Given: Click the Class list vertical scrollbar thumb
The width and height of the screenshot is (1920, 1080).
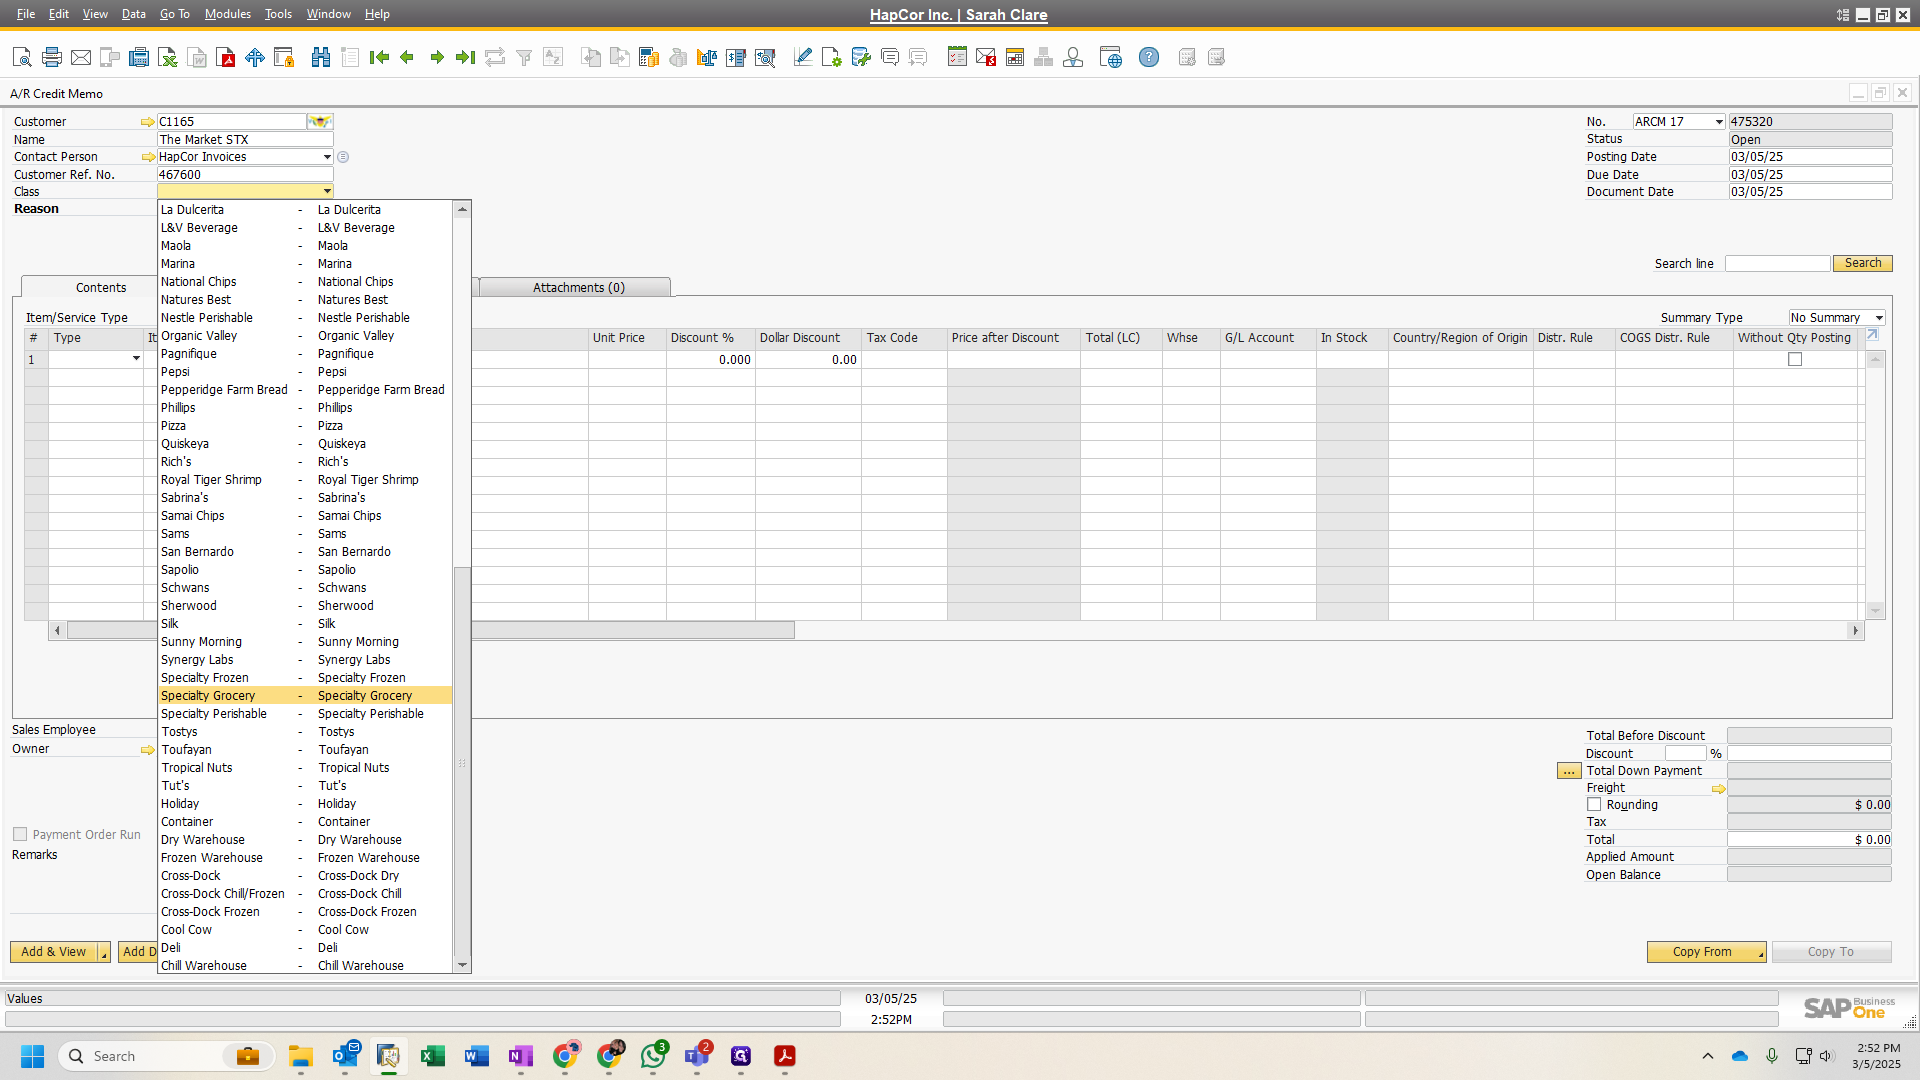Looking at the screenshot, I should click(x=462, y=762).
